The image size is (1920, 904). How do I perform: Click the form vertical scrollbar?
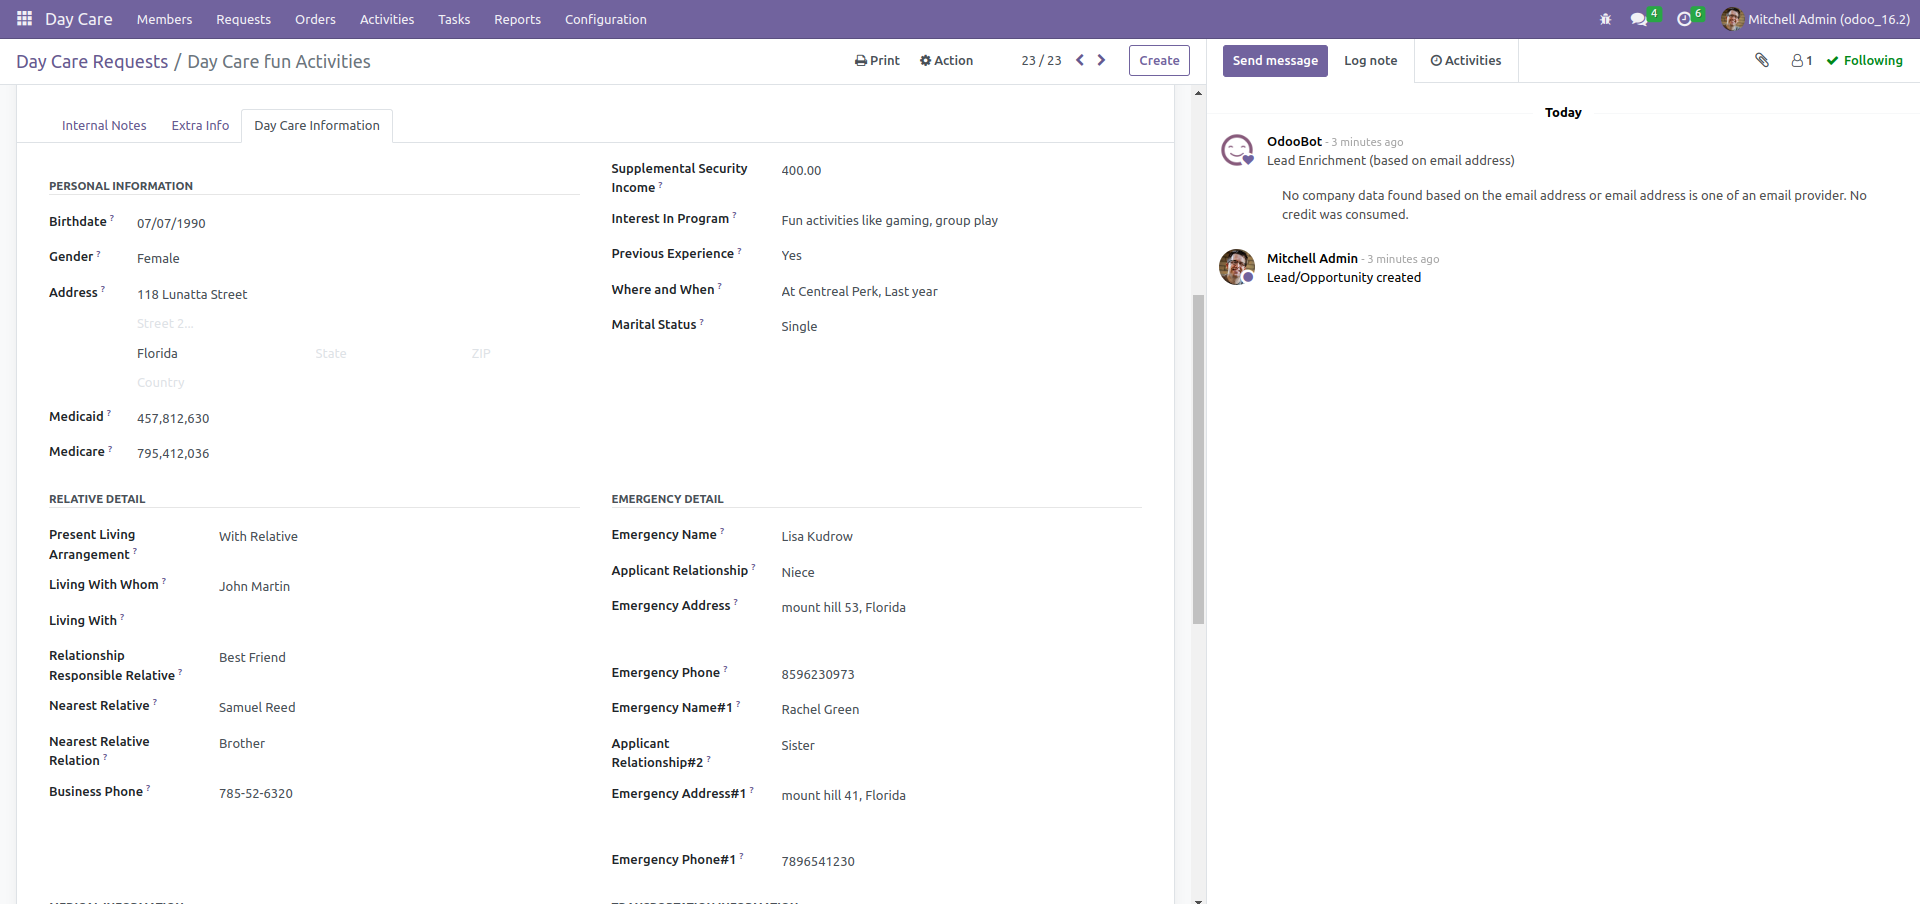(x=1198, y=459)
